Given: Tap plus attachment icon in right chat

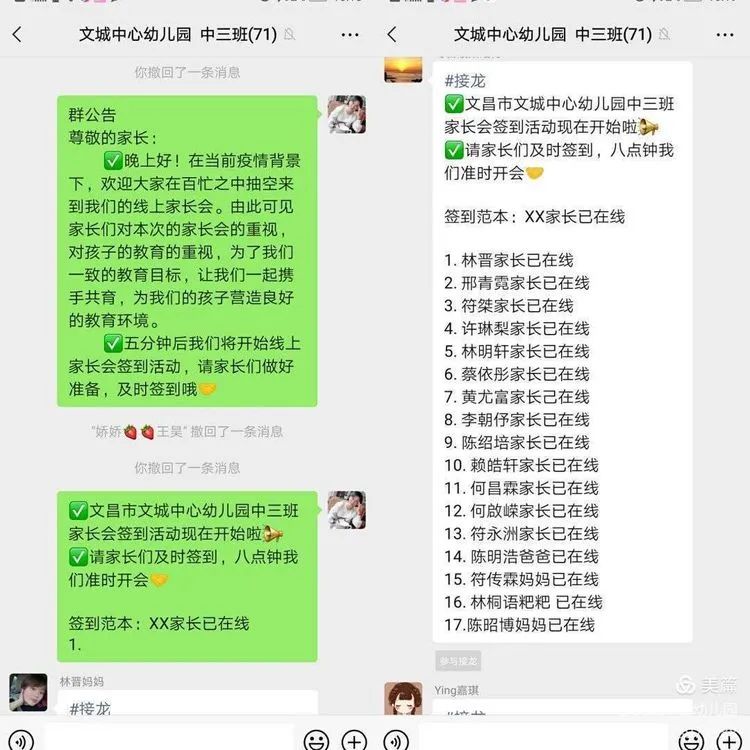Looking at the screenshot, I should click(x=729, y=741).
